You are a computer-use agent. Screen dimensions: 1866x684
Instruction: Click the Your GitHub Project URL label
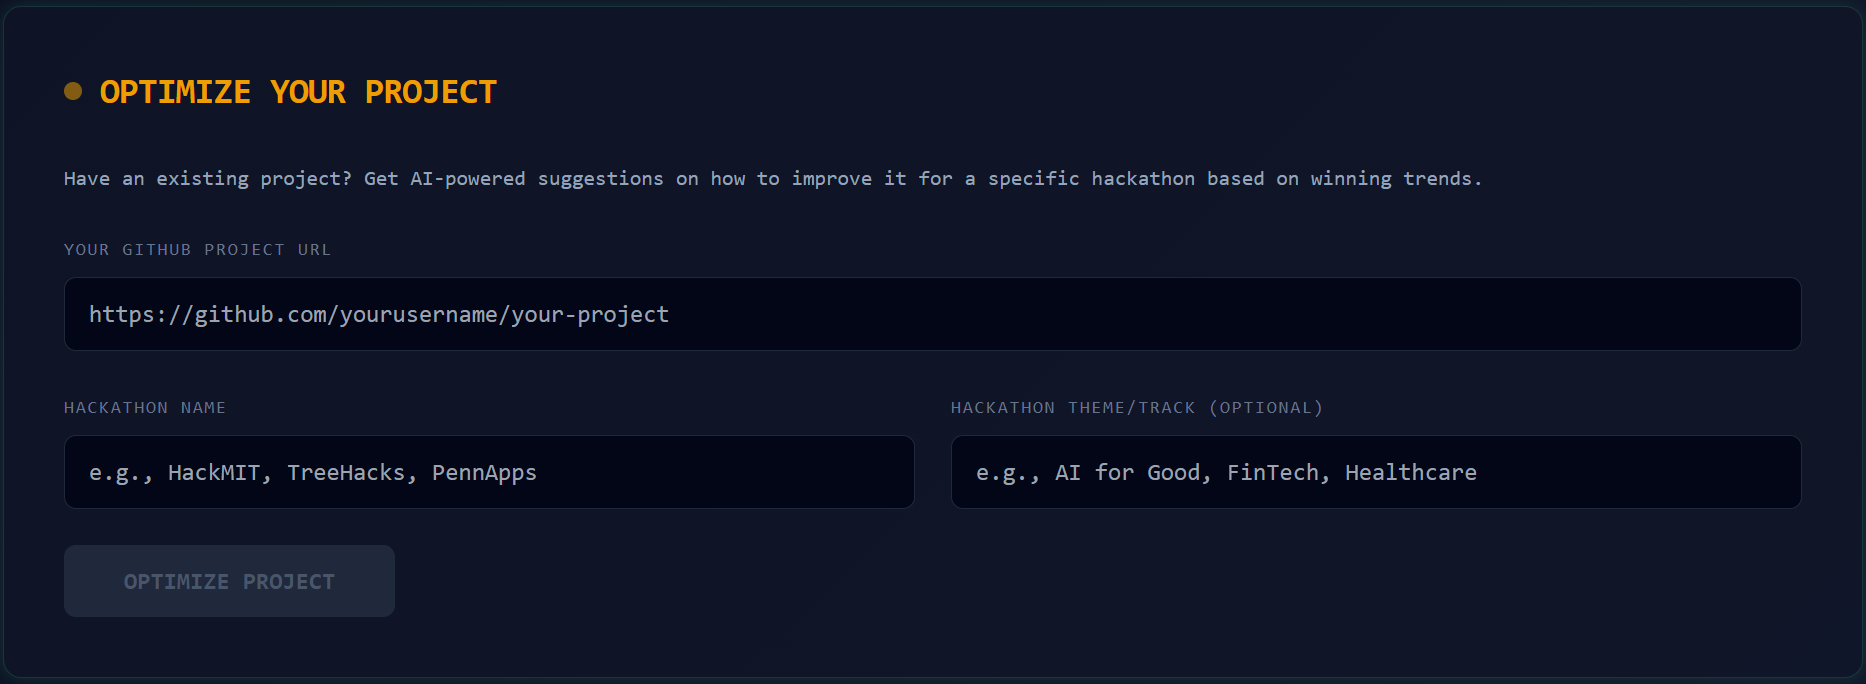197,249
